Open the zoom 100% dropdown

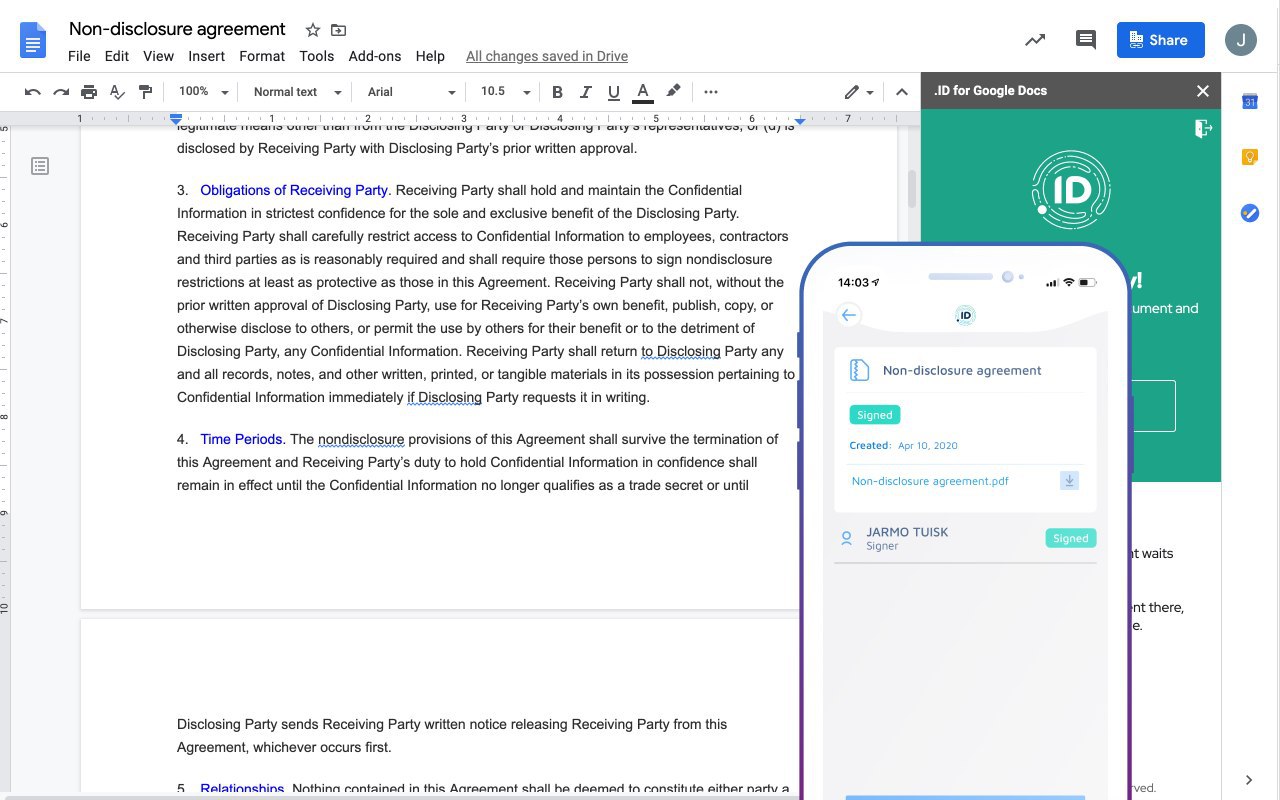pos(203,92)
